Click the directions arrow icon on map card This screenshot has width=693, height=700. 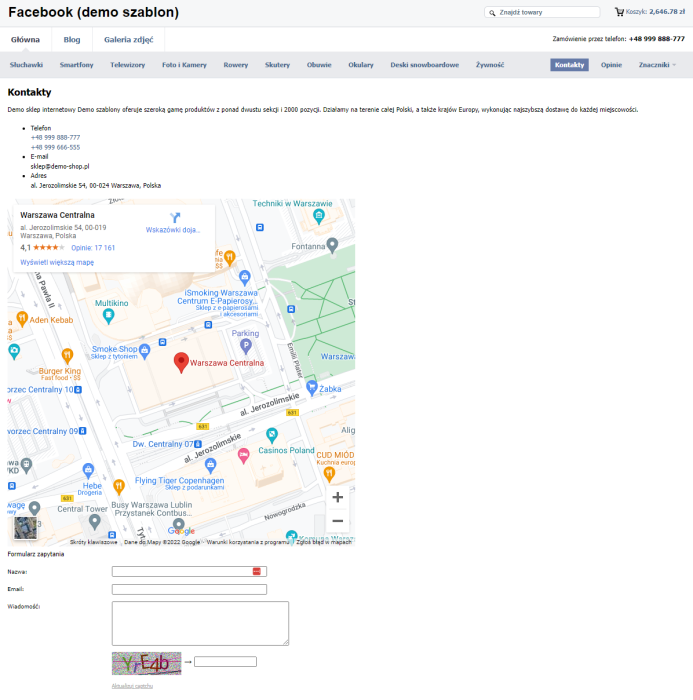point(173,217)
